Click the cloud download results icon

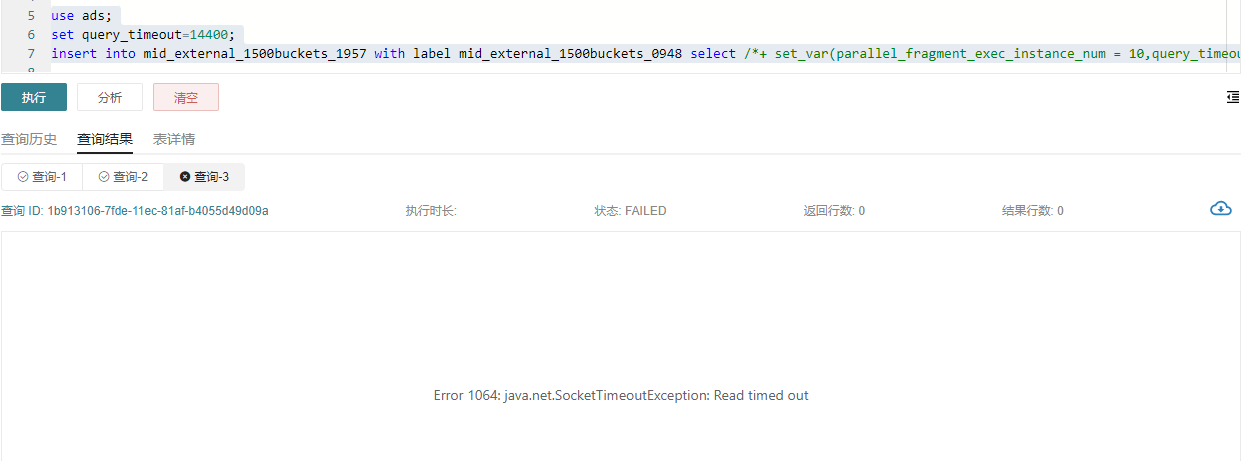coord(1220,209)
